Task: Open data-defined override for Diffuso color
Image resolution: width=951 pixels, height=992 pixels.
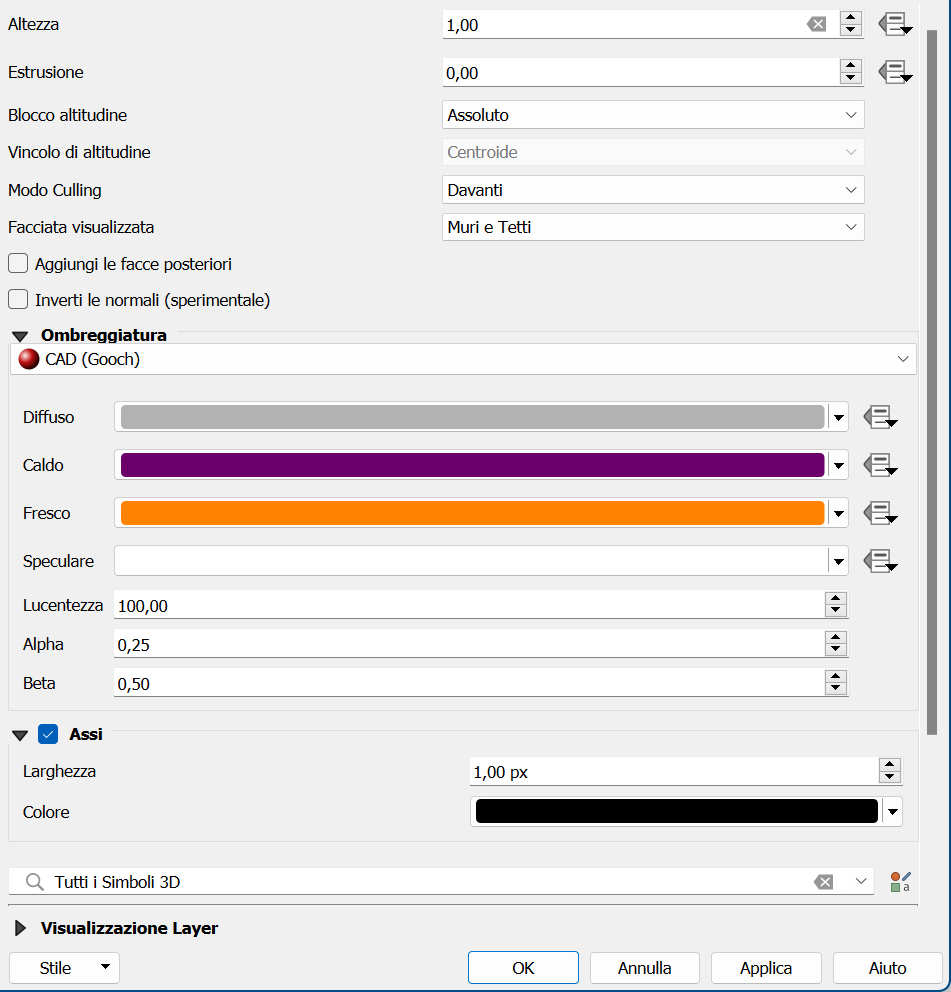Action: coord(880,417)
